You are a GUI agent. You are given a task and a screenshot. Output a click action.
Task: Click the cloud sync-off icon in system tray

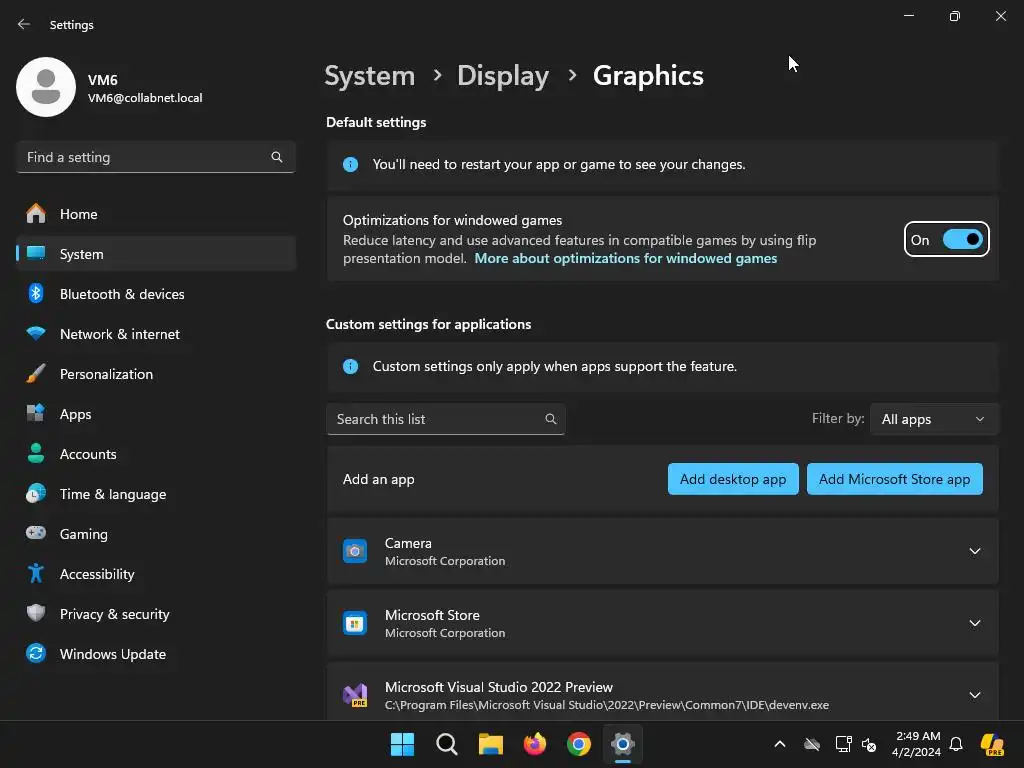[812, 744]
